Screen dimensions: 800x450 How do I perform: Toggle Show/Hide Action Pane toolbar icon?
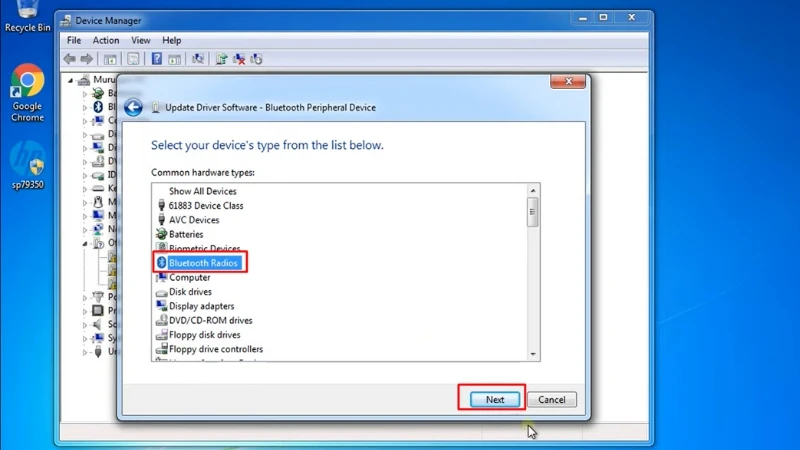[174, 59]
